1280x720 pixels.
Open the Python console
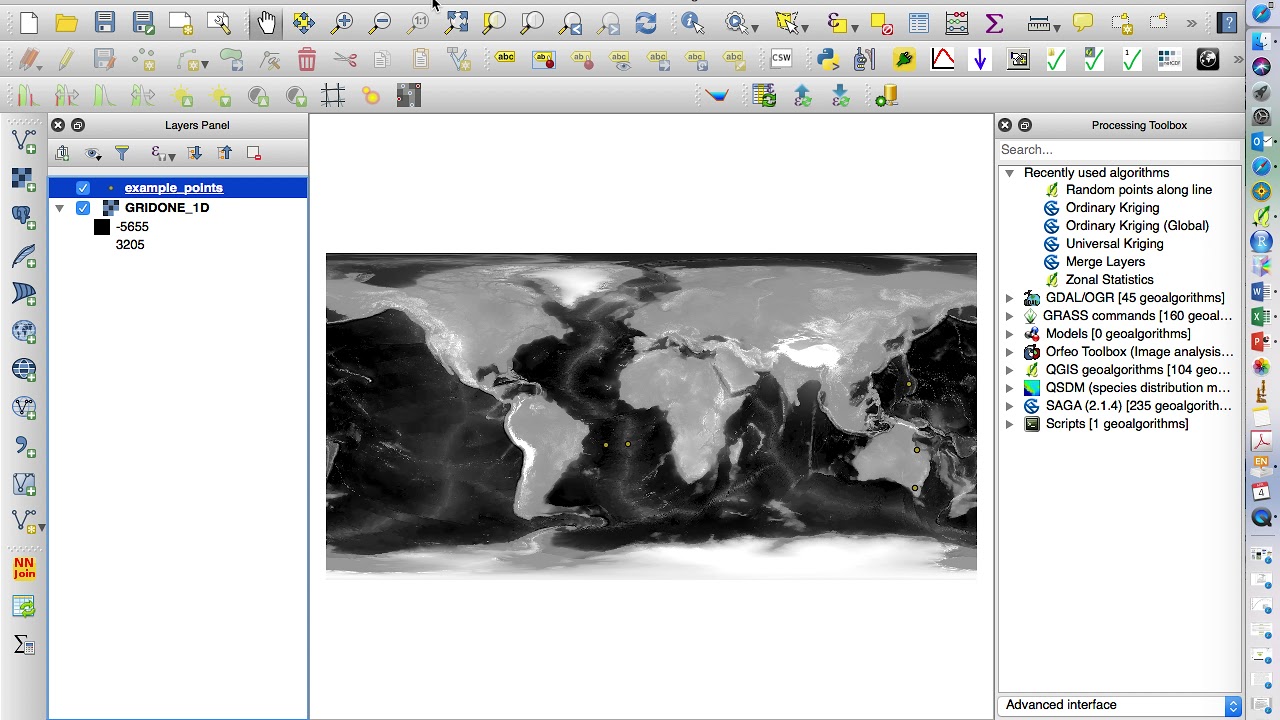coord(828,60)
